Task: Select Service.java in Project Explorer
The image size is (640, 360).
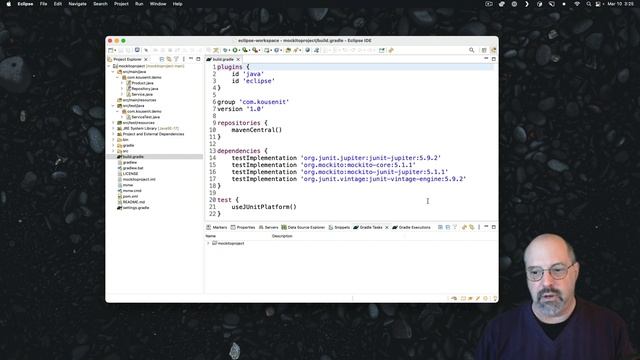Action: point(142,94)
